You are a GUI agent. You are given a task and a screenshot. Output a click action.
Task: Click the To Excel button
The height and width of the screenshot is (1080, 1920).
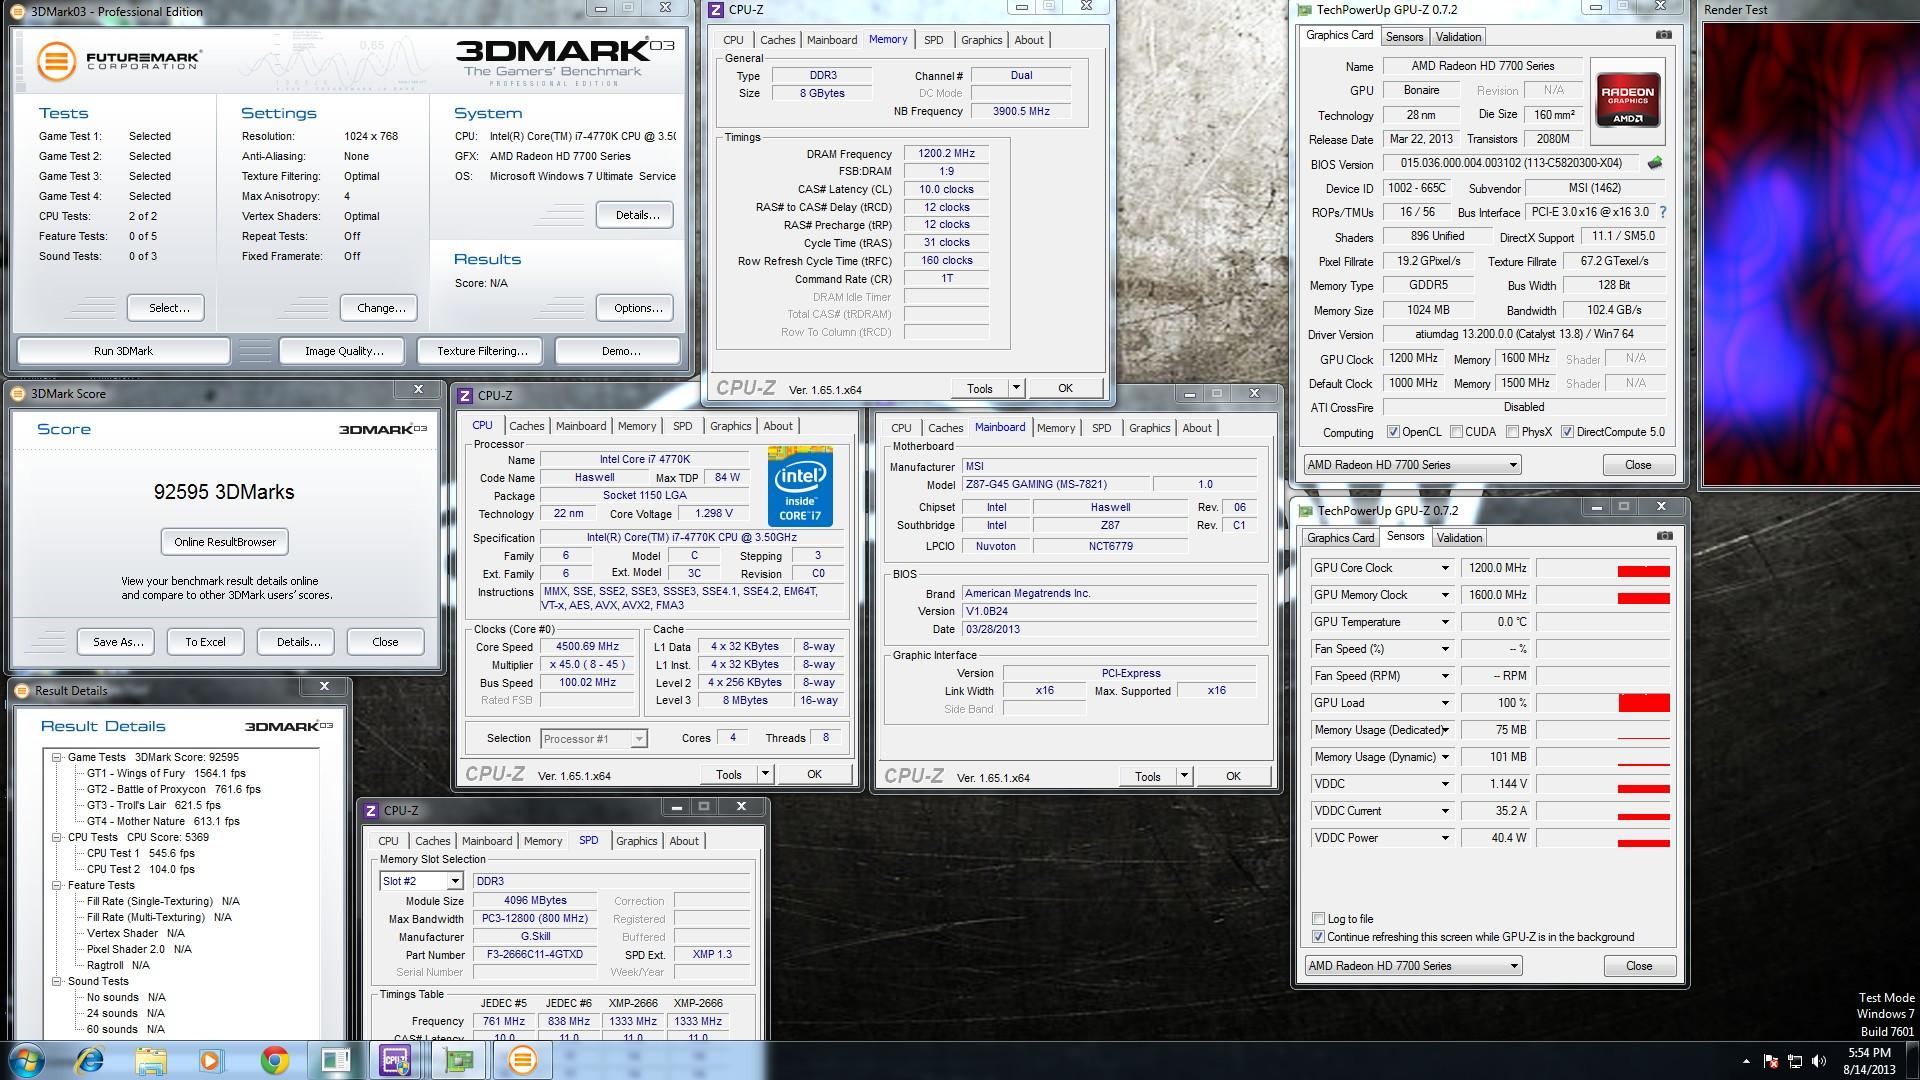coord(205,642)
